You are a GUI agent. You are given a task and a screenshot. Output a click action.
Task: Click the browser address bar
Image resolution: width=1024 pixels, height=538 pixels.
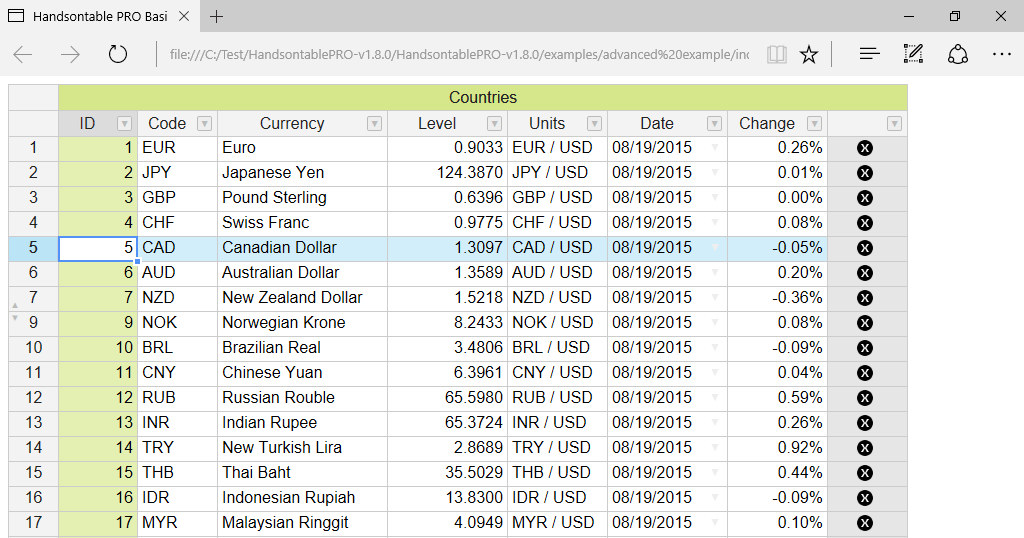click(x=458, y=54)
